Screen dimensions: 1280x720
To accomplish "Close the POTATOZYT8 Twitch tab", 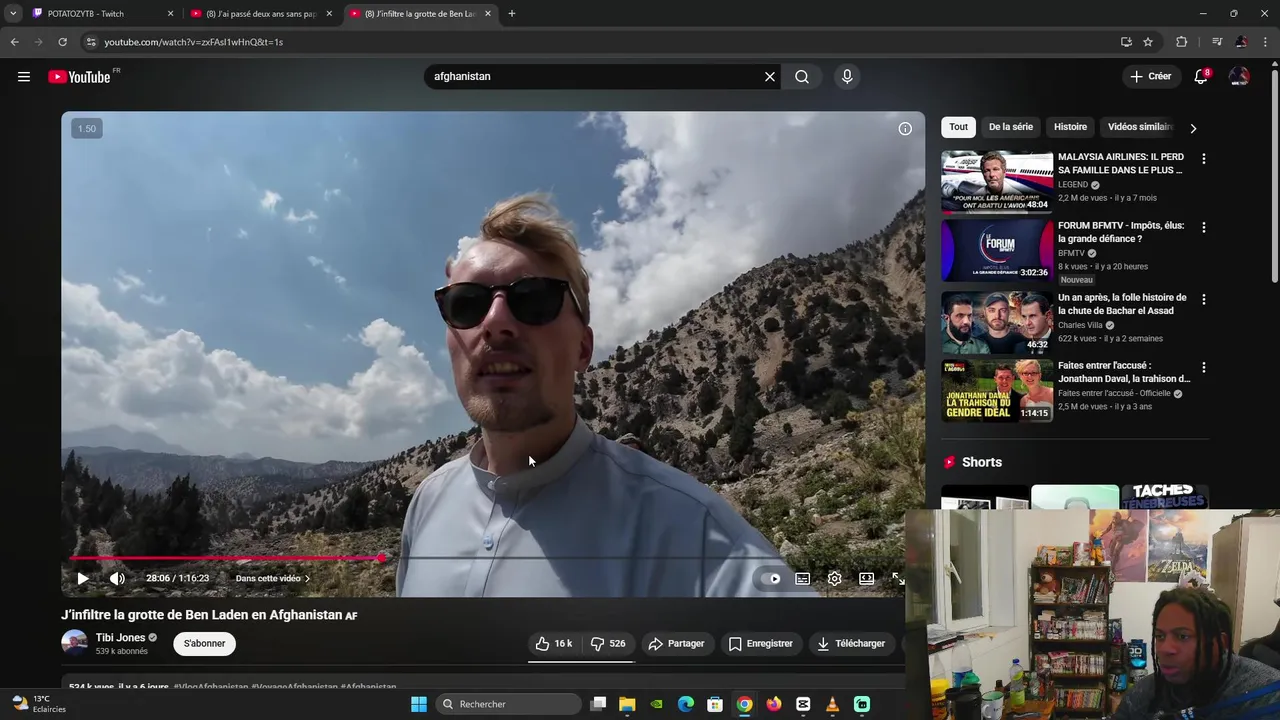I will [170, 14].
